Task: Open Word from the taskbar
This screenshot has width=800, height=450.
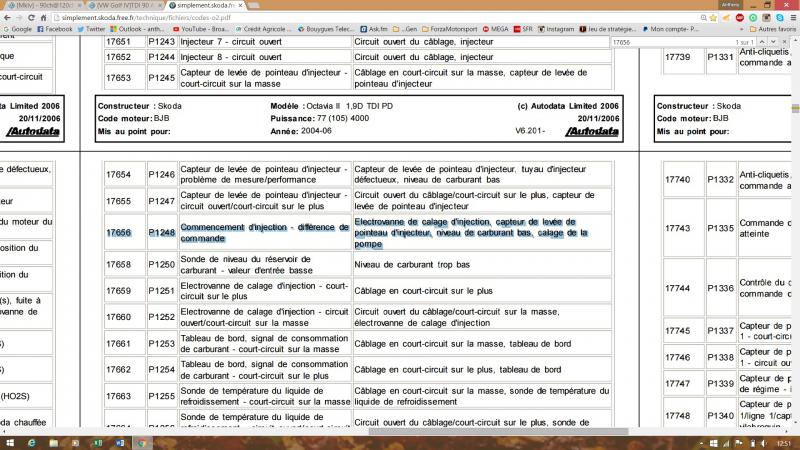Action: [x=119, y=443]
